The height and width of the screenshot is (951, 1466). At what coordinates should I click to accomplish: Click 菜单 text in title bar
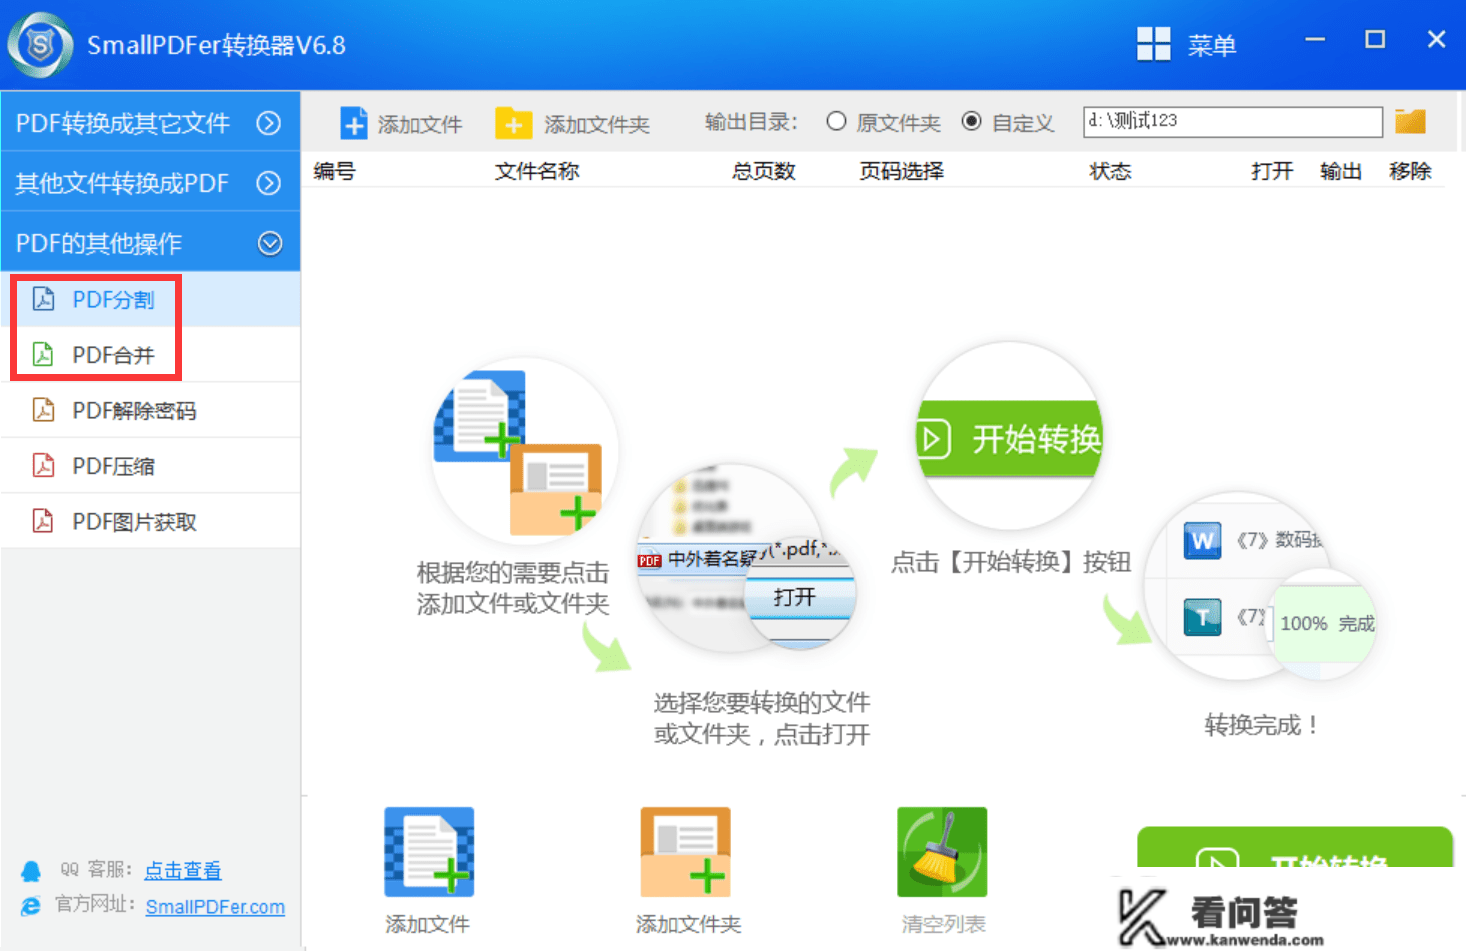pyautogui.click(x=1212, y=45)
